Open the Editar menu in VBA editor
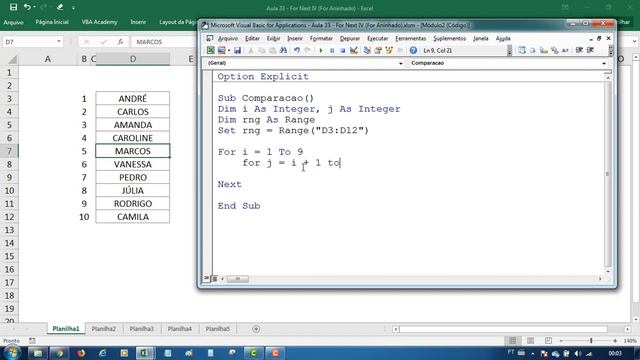The height and width of the screenshot is (360, 640). [x=252, y=38]
